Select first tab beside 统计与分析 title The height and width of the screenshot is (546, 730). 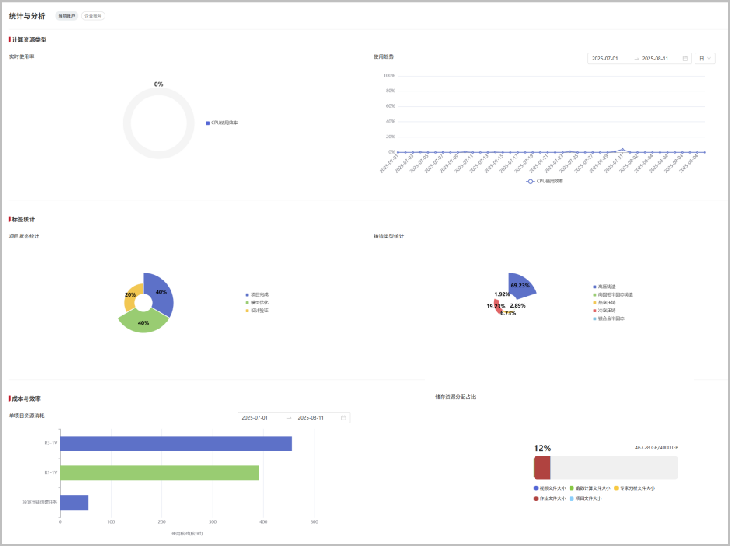click(65, 16)
